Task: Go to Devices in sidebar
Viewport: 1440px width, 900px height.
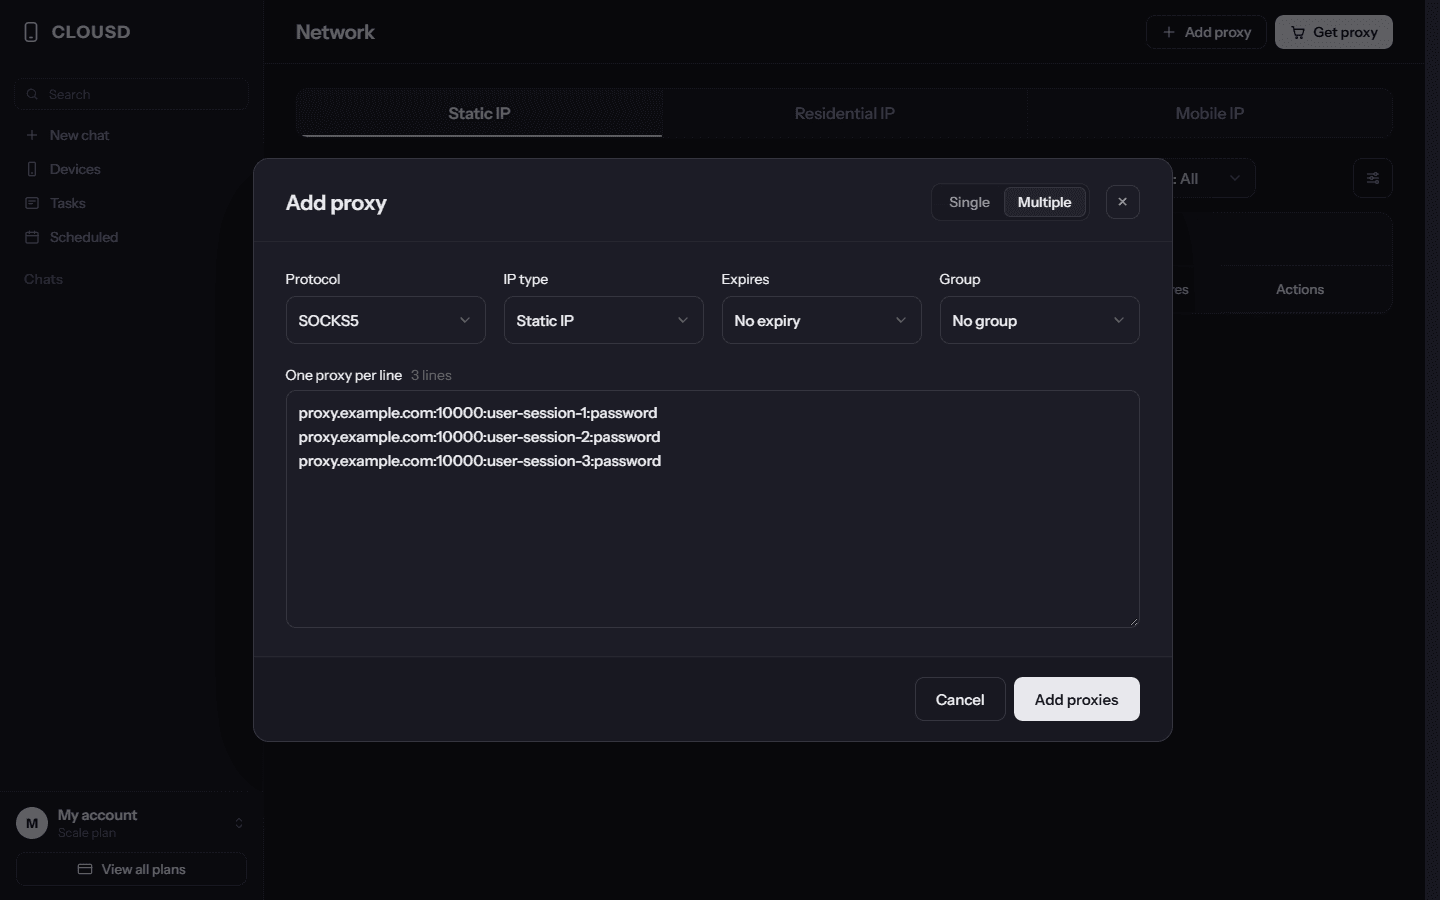Action: [131, 169]
